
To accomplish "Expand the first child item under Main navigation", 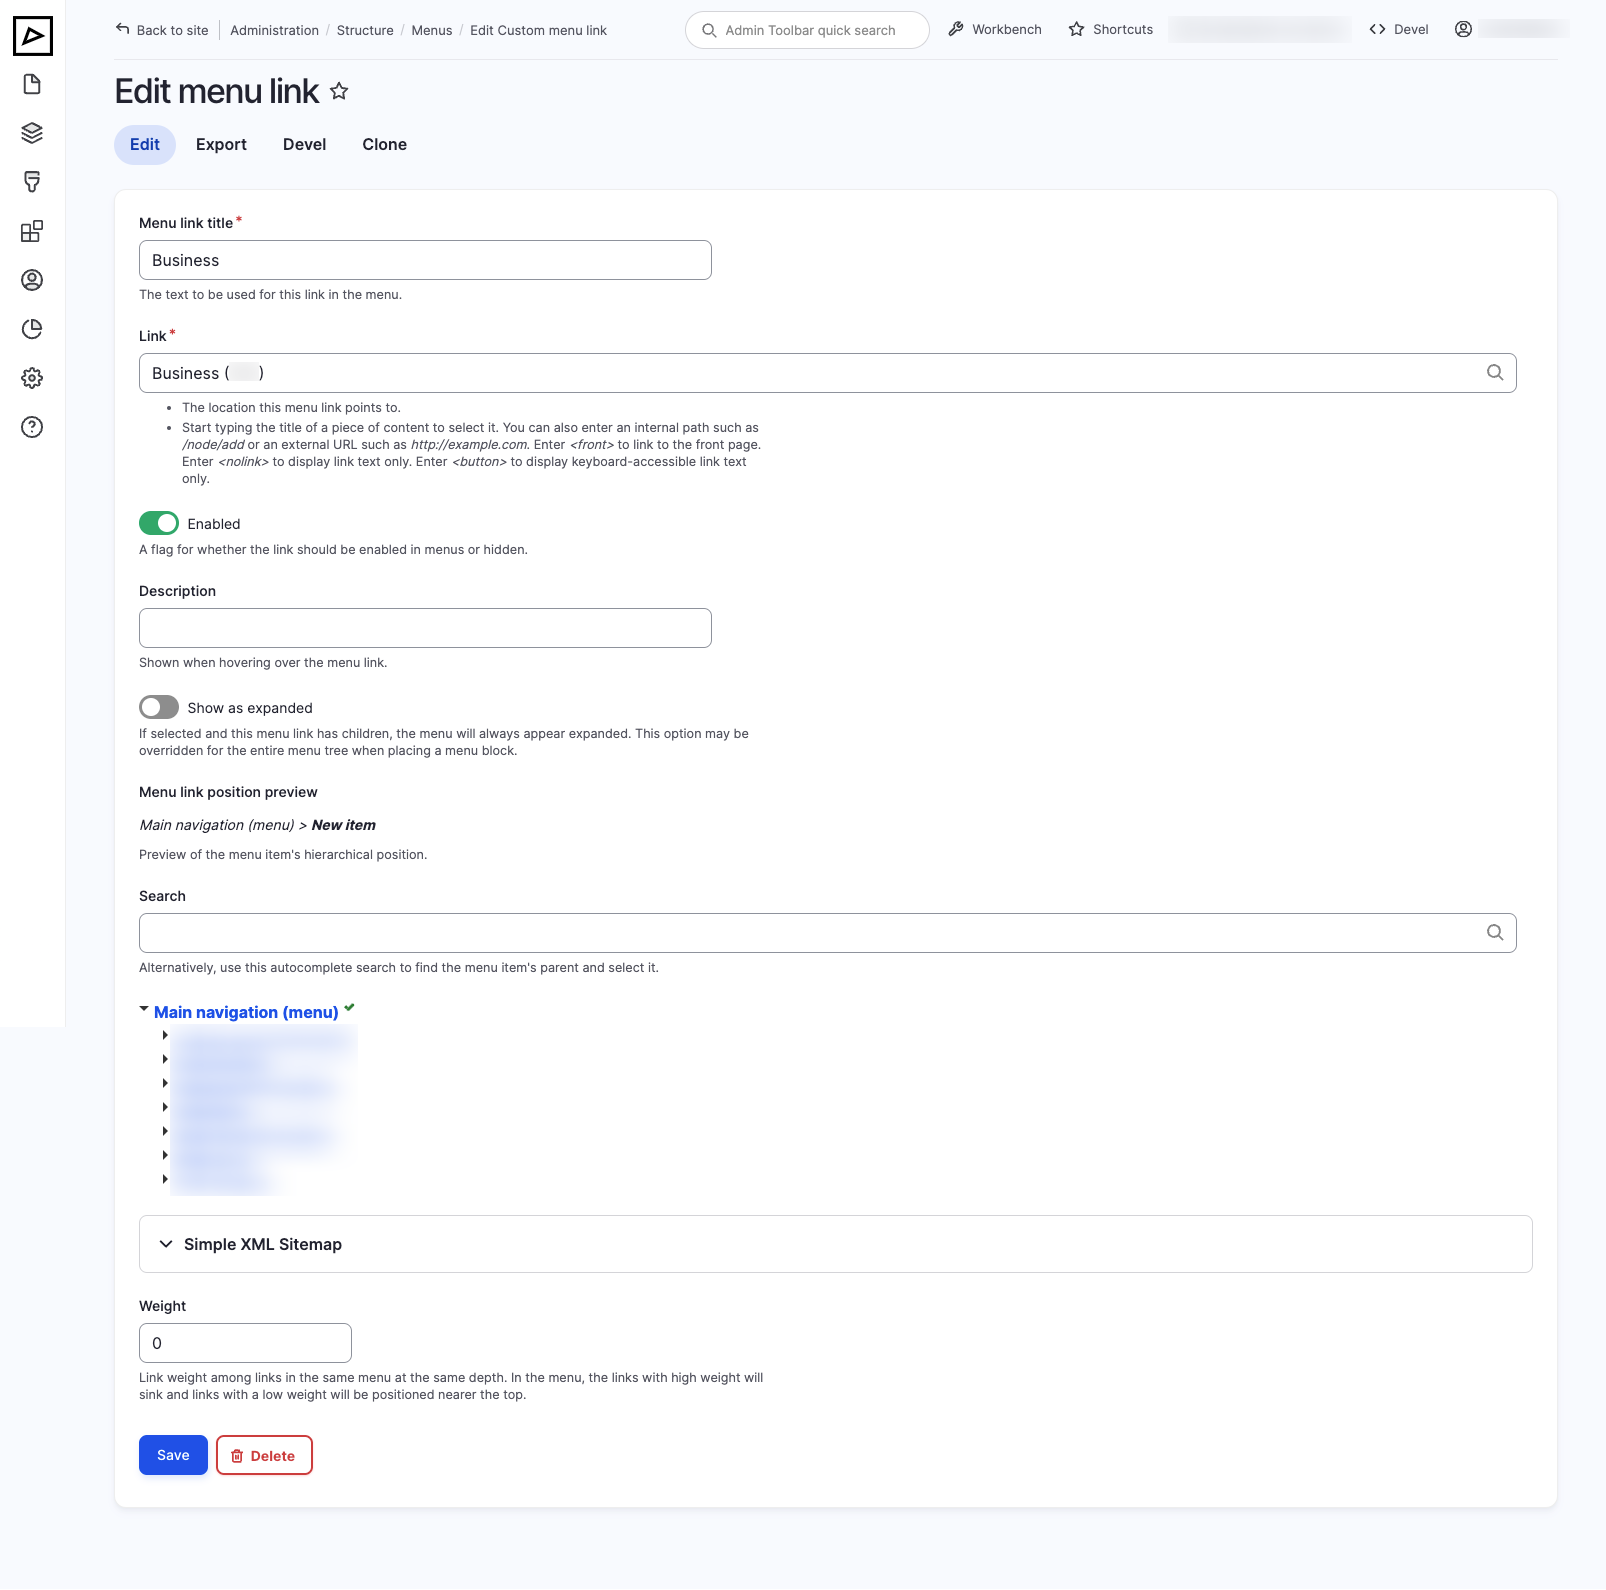I will click(165, 1035).
